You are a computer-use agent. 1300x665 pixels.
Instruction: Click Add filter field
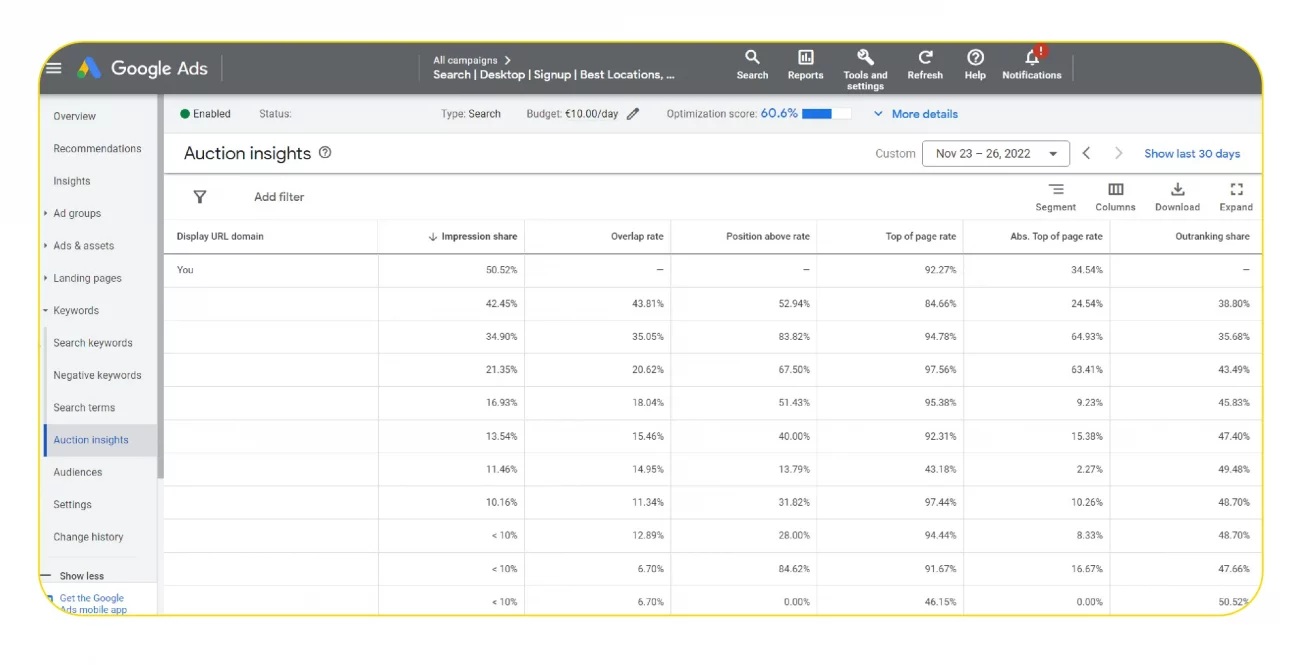pos(279,197)
